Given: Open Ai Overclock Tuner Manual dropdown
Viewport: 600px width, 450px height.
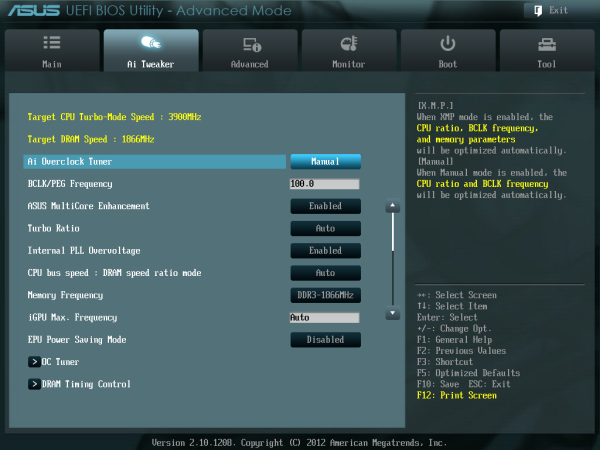Looking at the screenshot, I should (x=325, y=161).
